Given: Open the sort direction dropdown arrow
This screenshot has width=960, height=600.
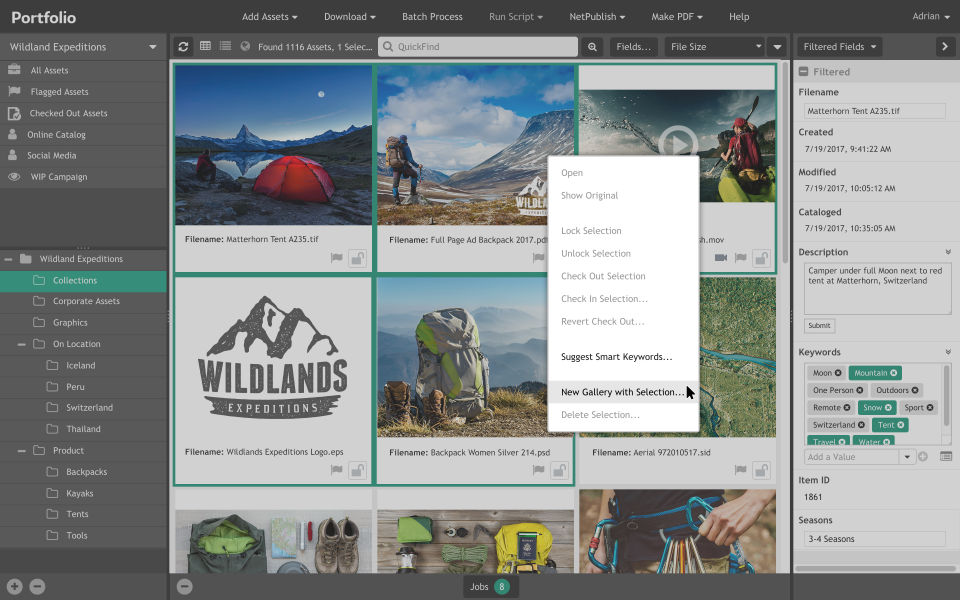Looking at the screenshot, I should pos(777,47).
